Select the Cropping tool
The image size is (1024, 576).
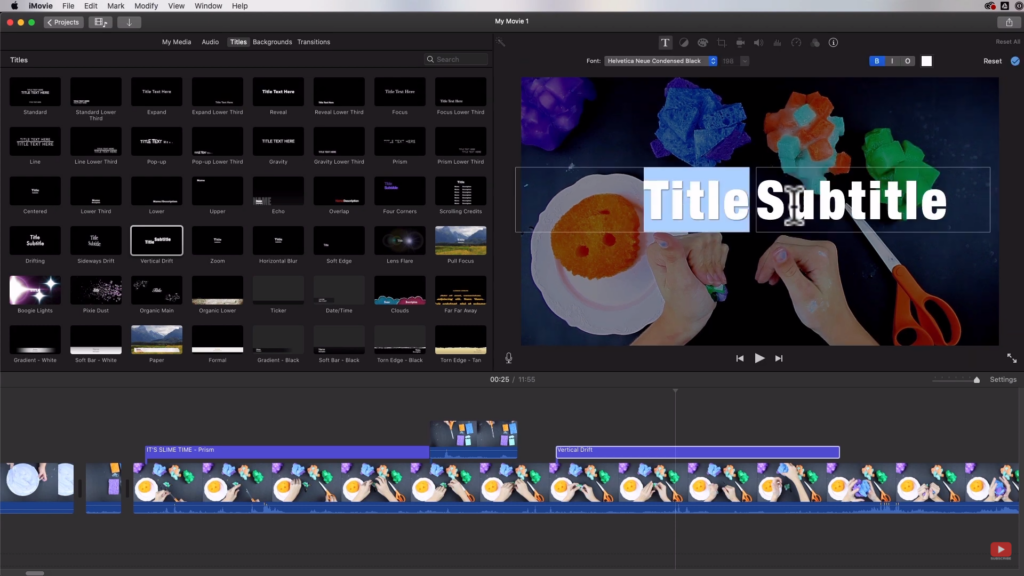(722, 42)
